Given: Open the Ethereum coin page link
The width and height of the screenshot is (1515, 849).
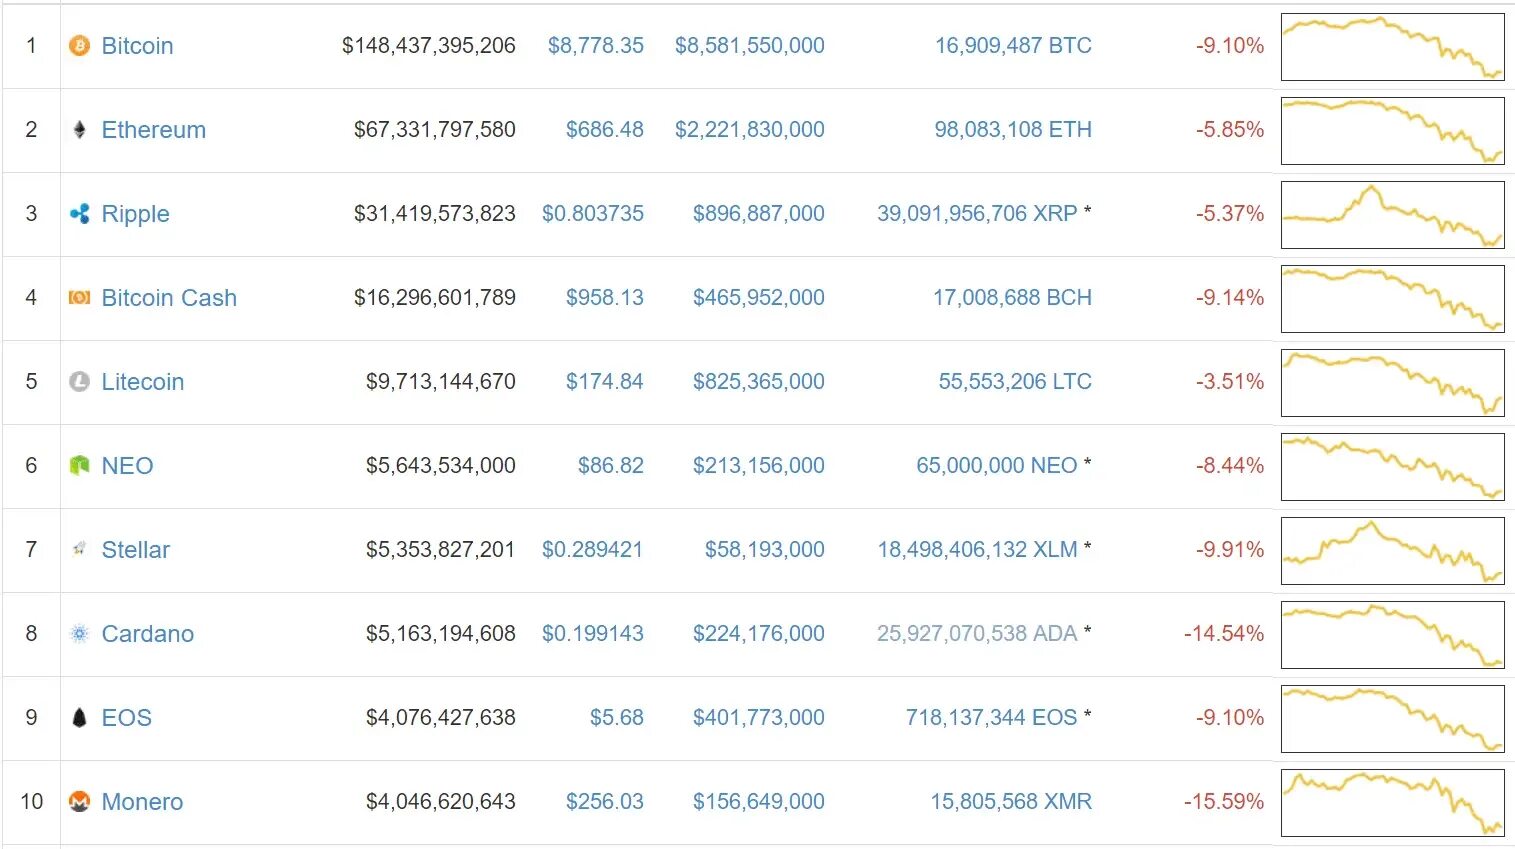Looking at the screenshot, I should tap(154, 130).
